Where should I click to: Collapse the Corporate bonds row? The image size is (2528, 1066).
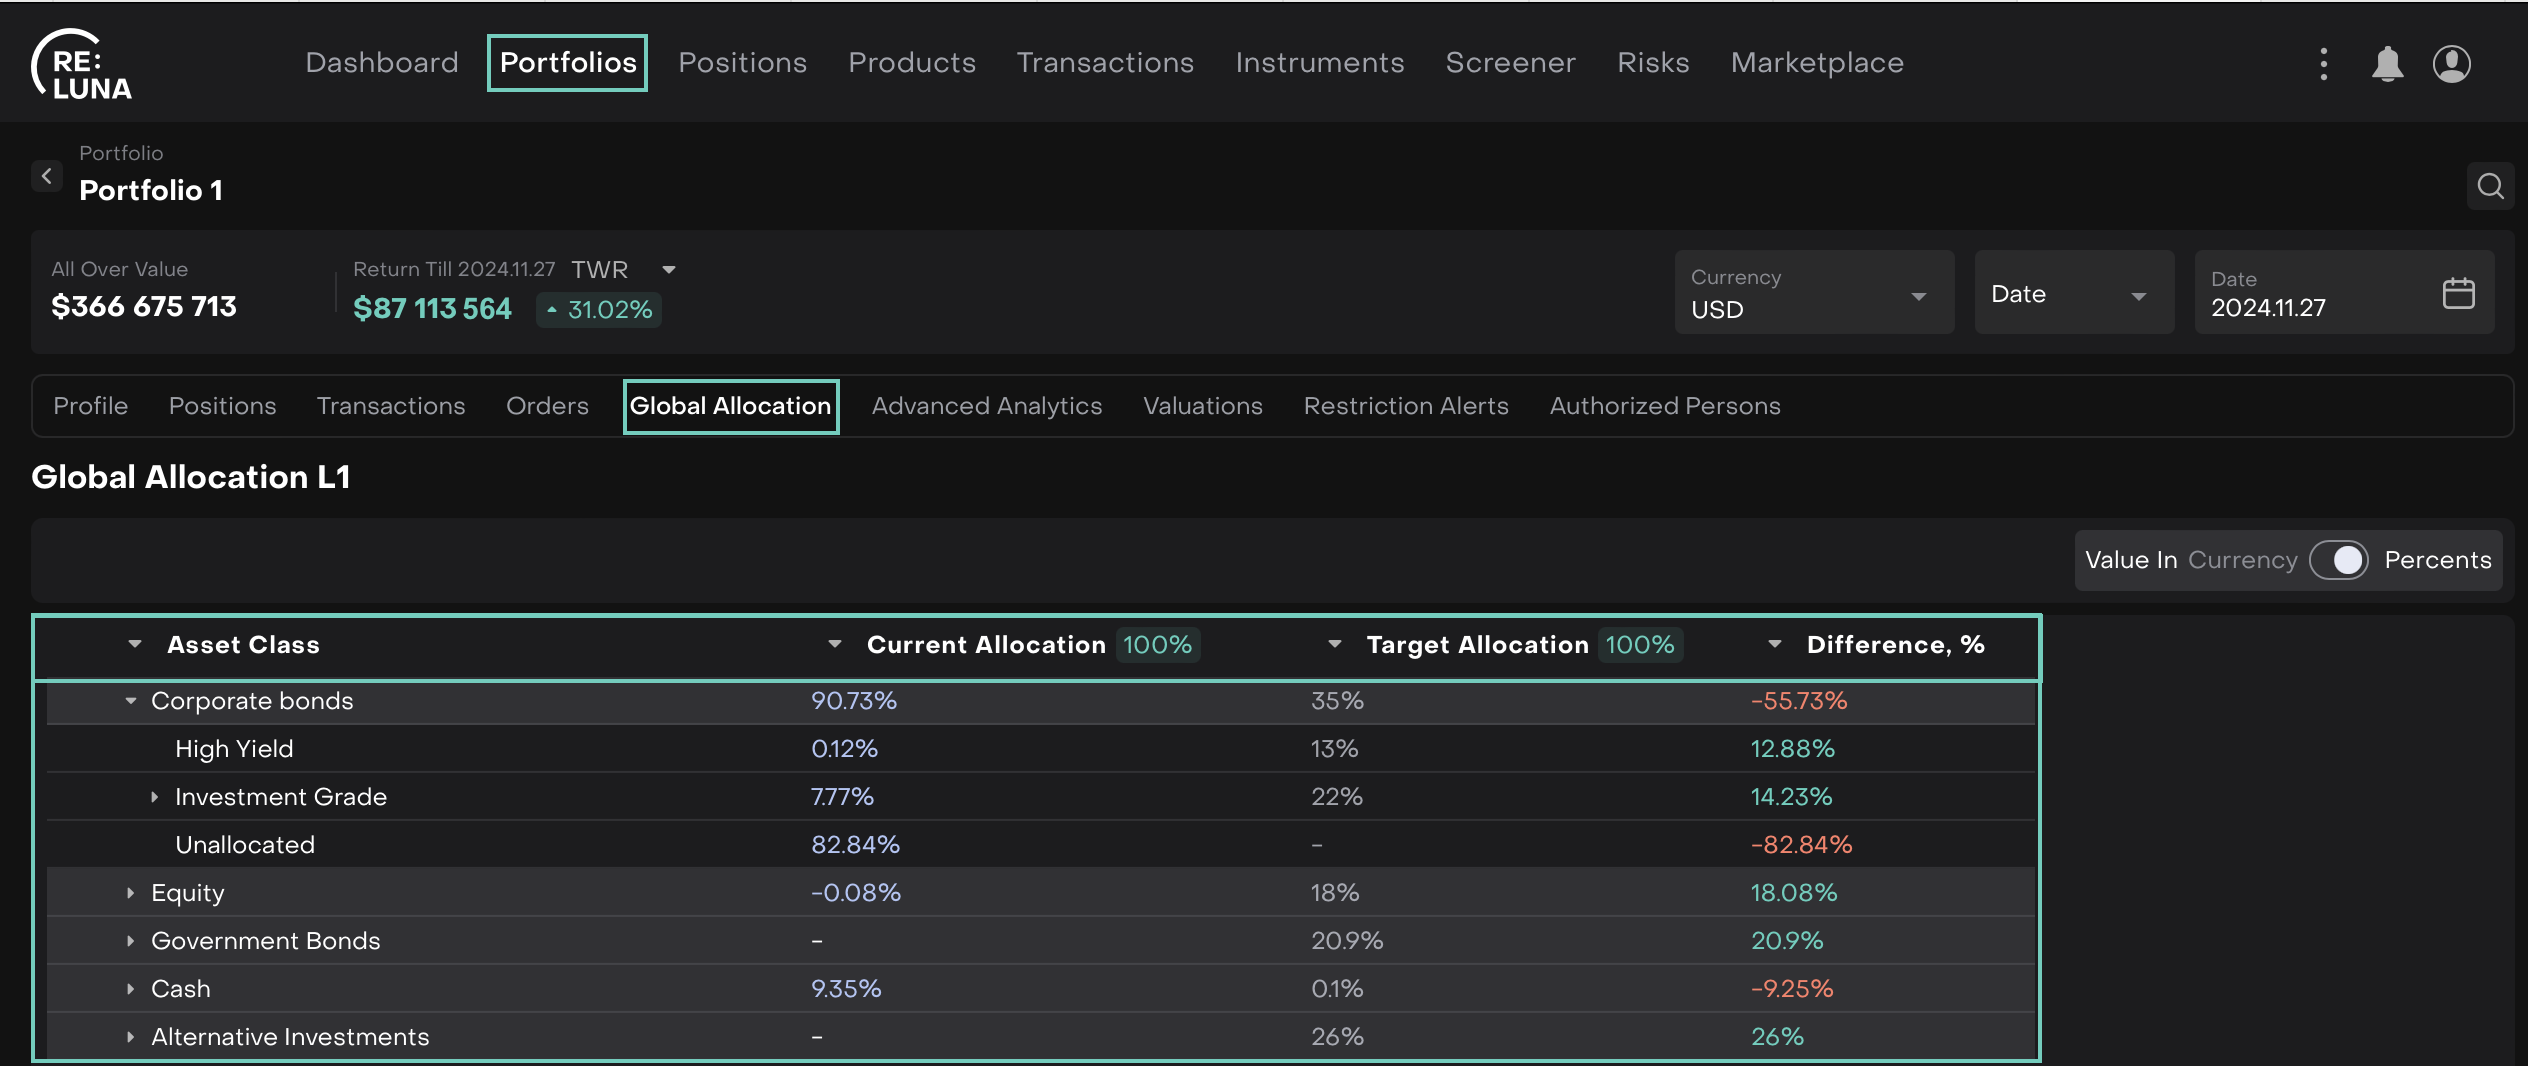point(131,701)
